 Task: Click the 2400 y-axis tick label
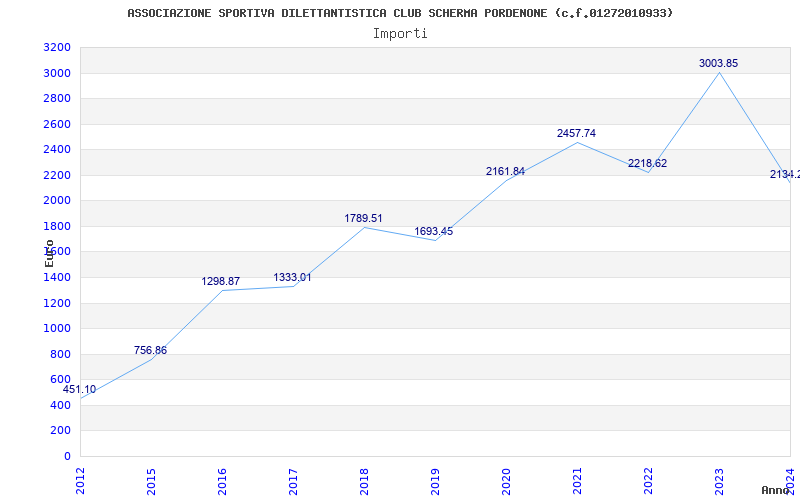[x=57, y=150]
